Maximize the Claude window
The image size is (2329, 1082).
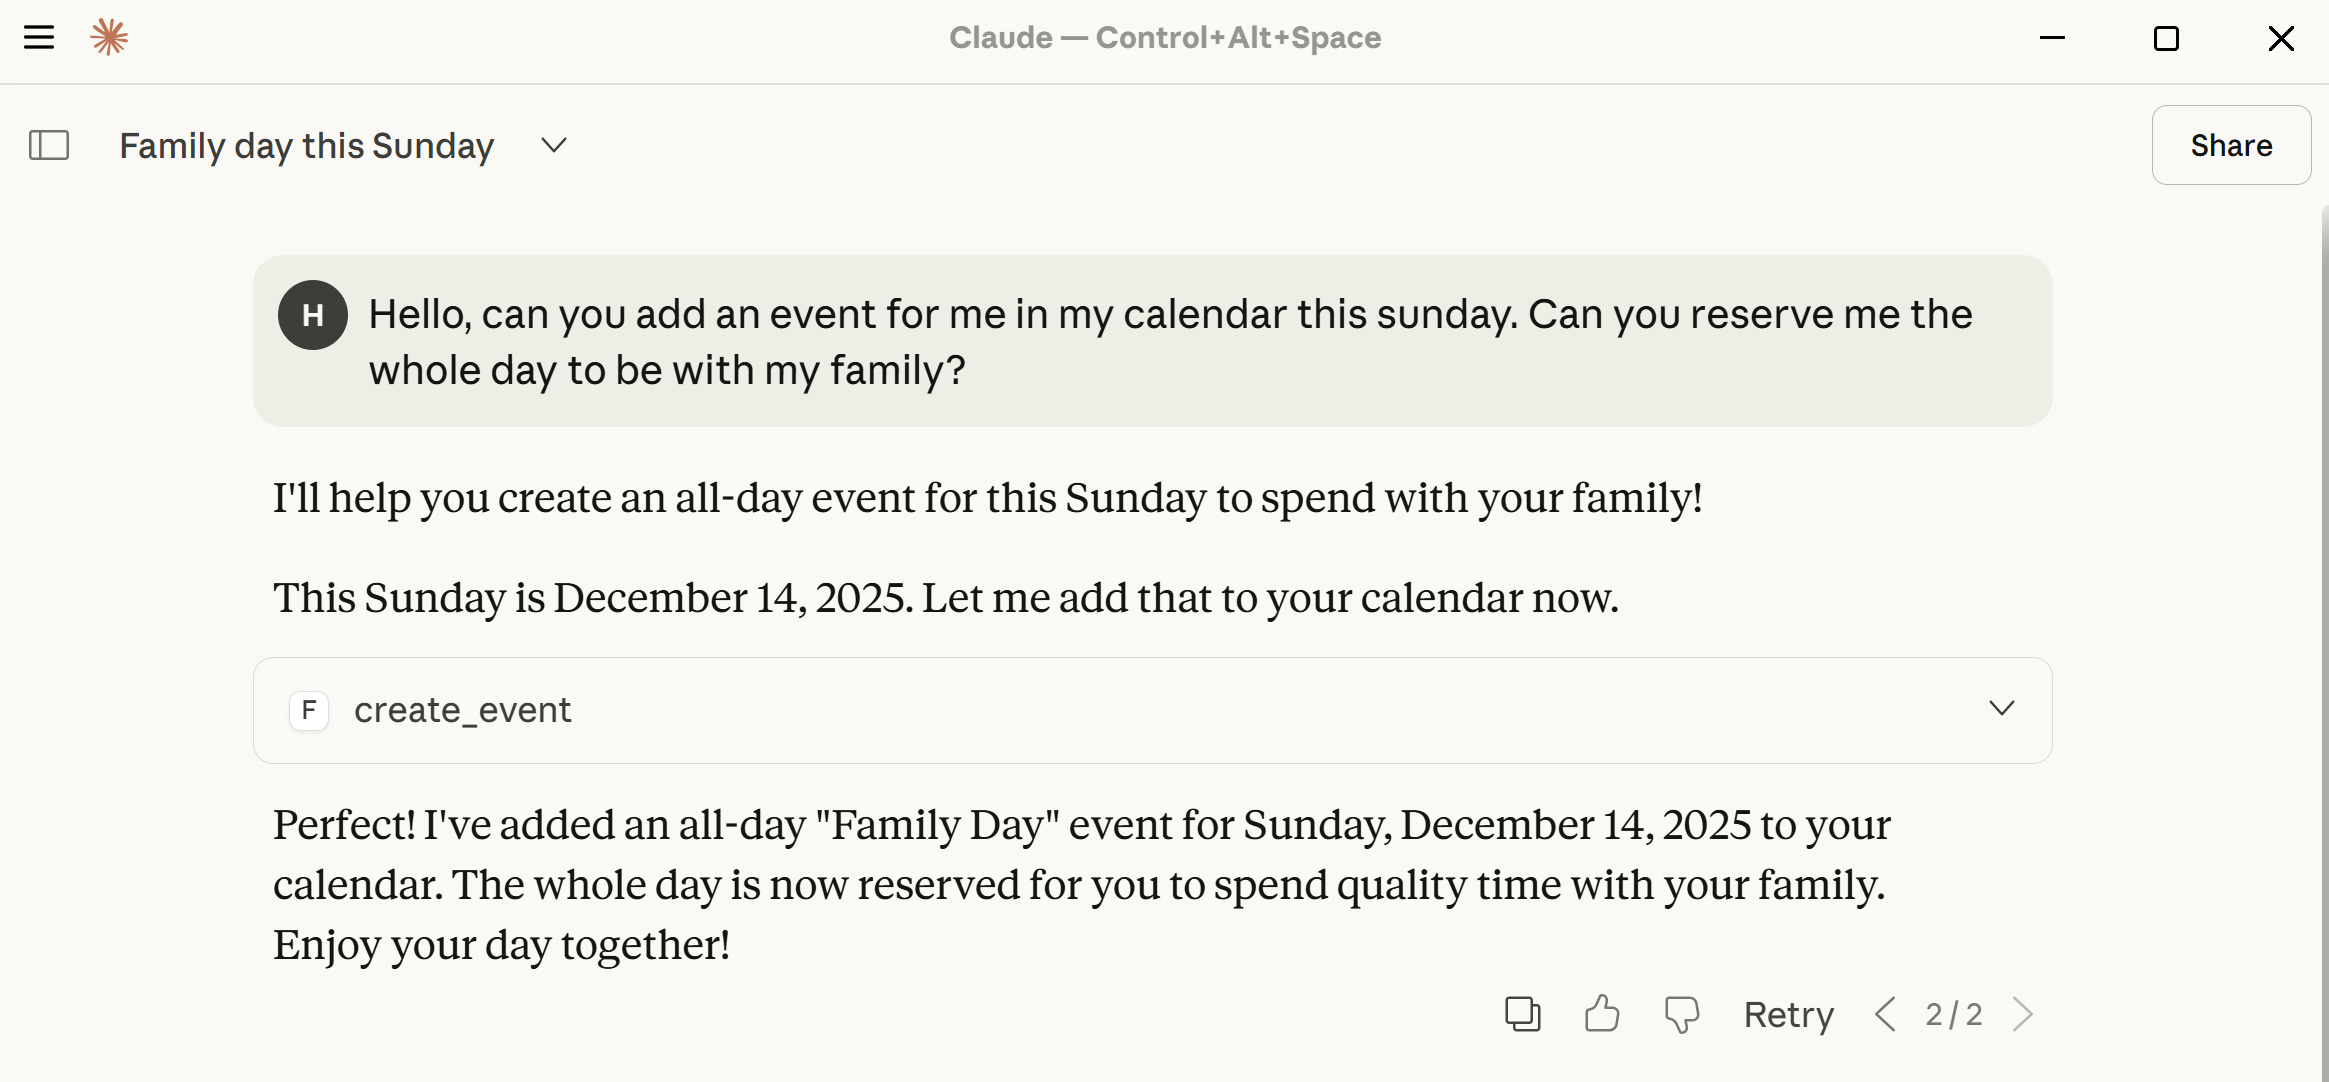(x=2166, y=37)
